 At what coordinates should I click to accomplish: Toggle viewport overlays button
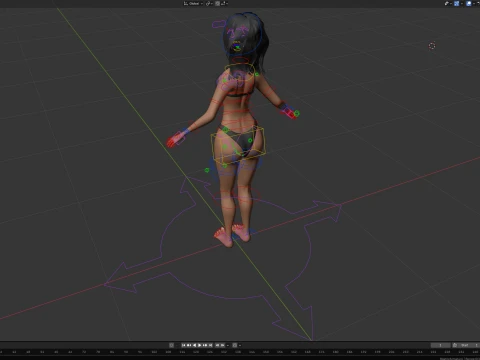[469, 3]
